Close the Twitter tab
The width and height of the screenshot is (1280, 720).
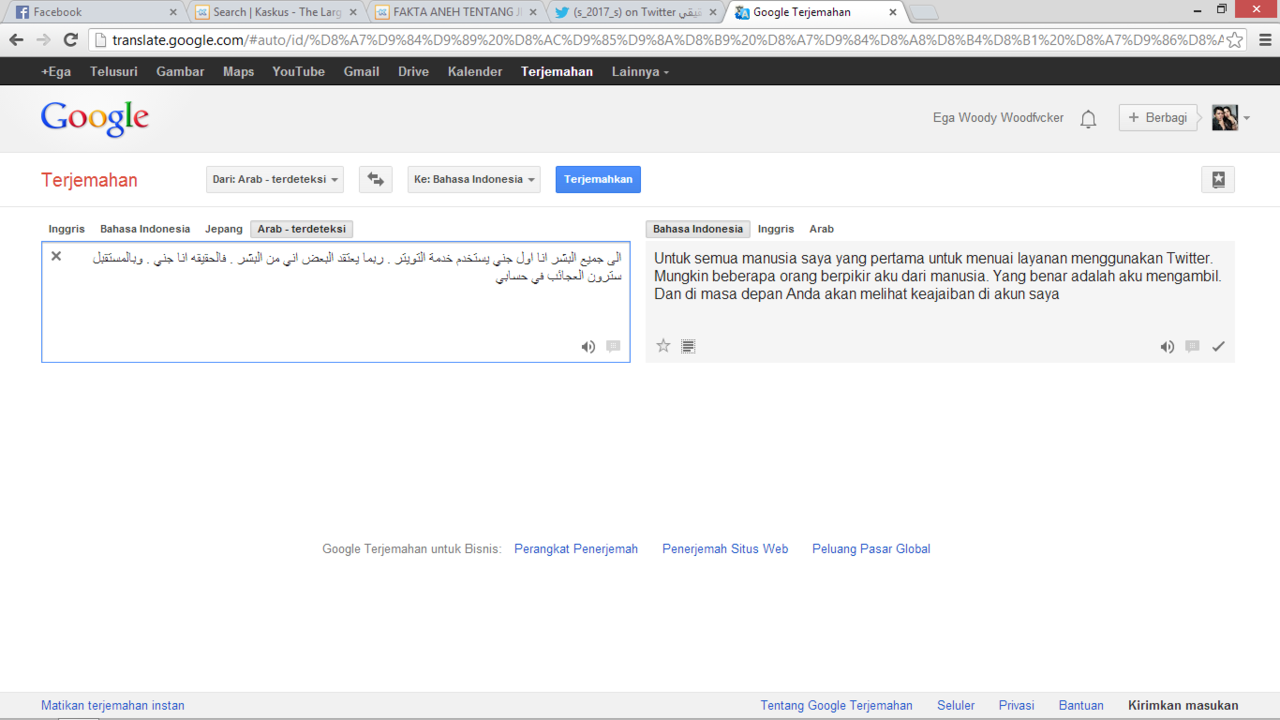(713, 13)
